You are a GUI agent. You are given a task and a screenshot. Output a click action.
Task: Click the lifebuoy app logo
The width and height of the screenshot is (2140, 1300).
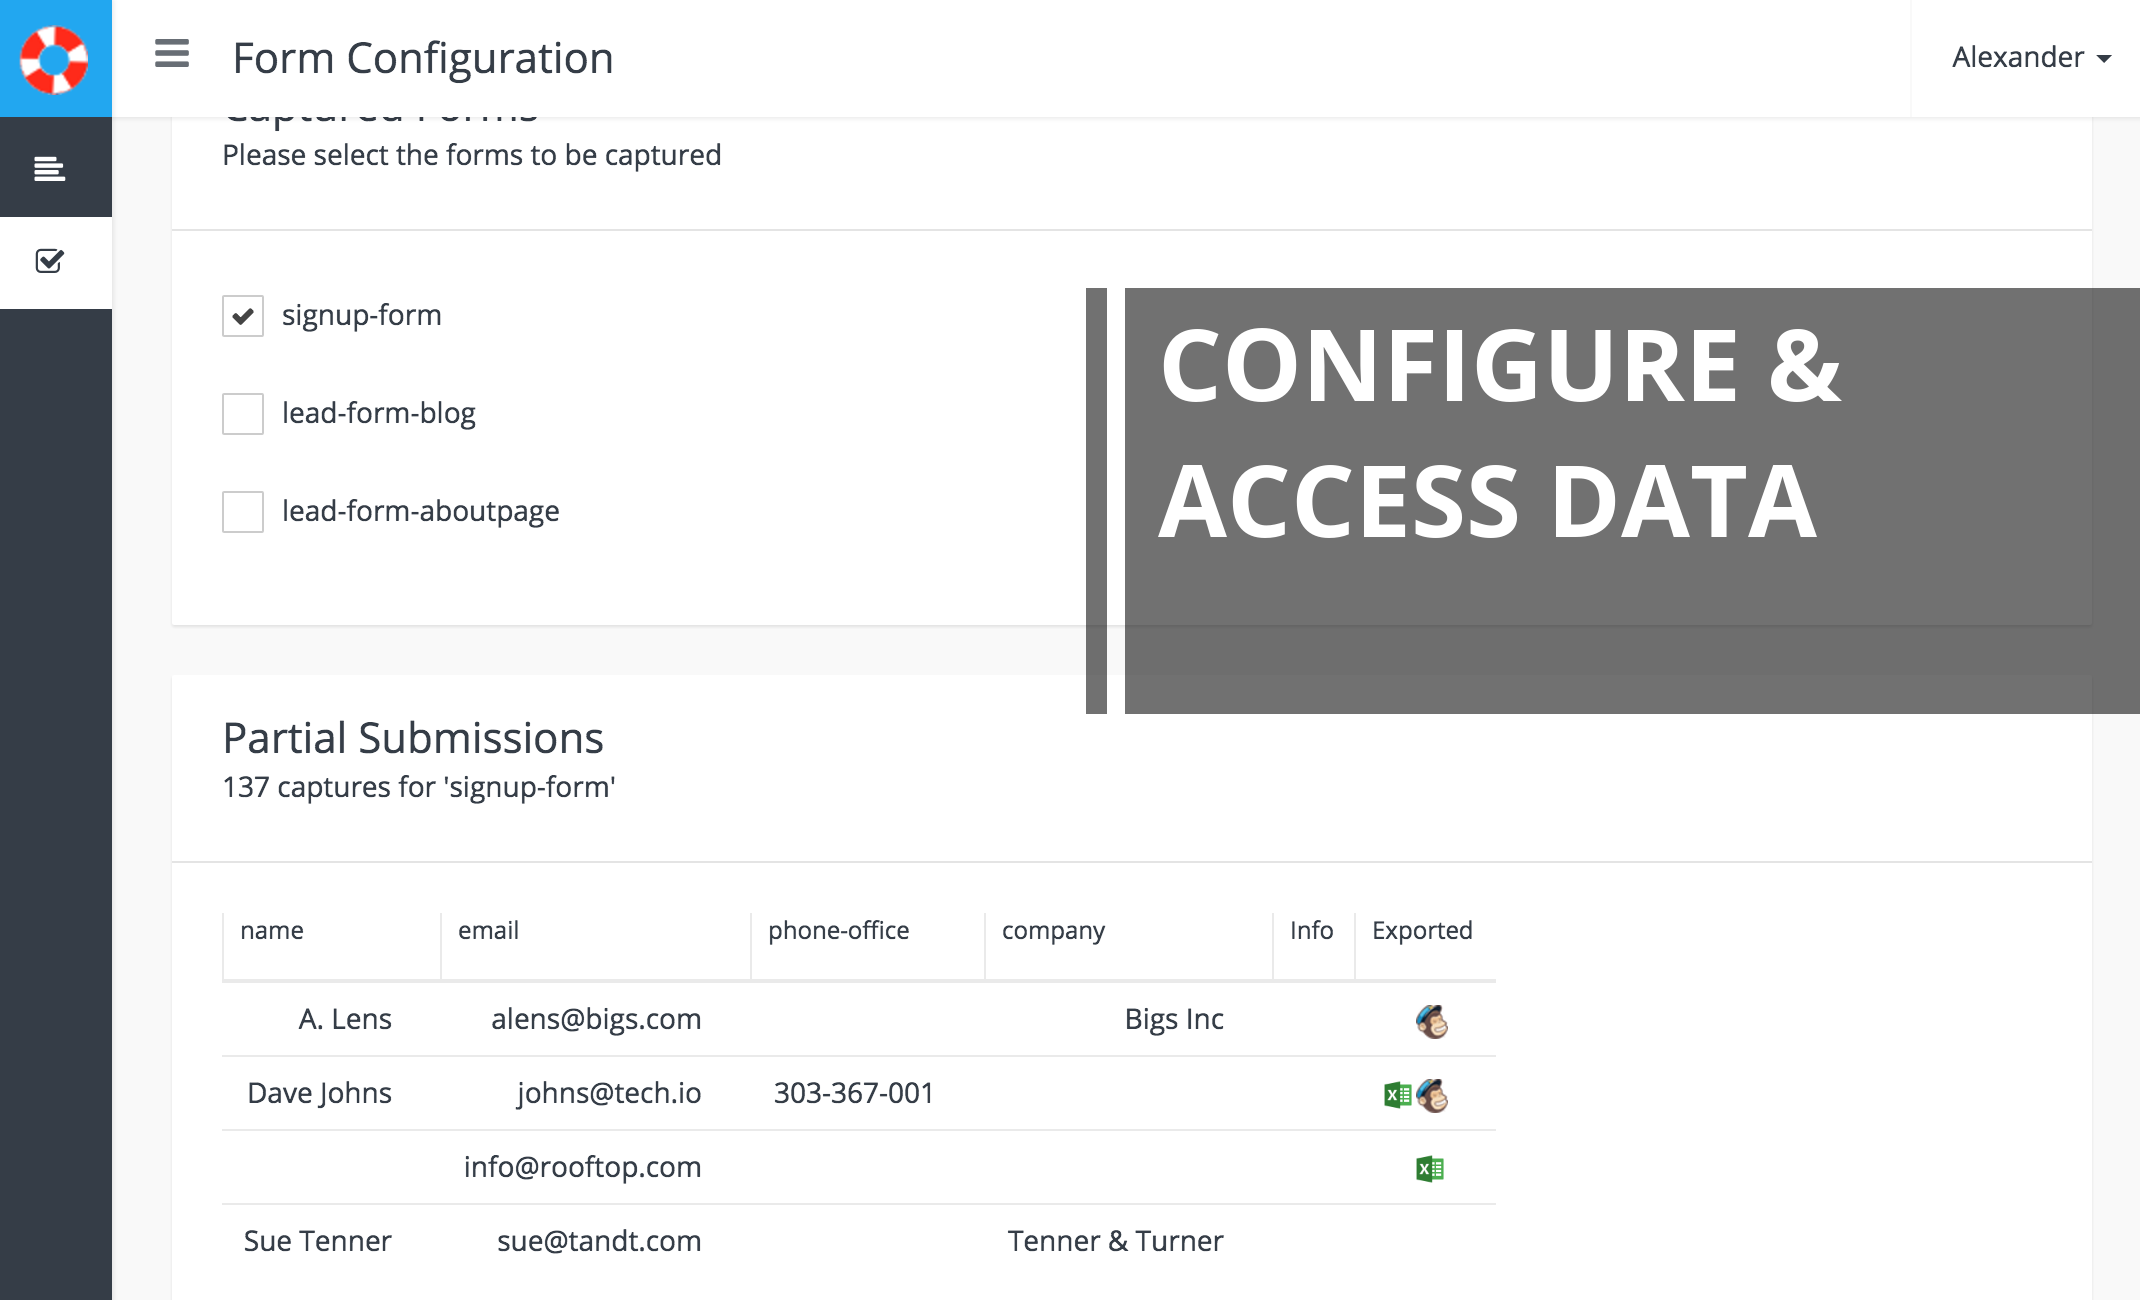coord(55,58)
